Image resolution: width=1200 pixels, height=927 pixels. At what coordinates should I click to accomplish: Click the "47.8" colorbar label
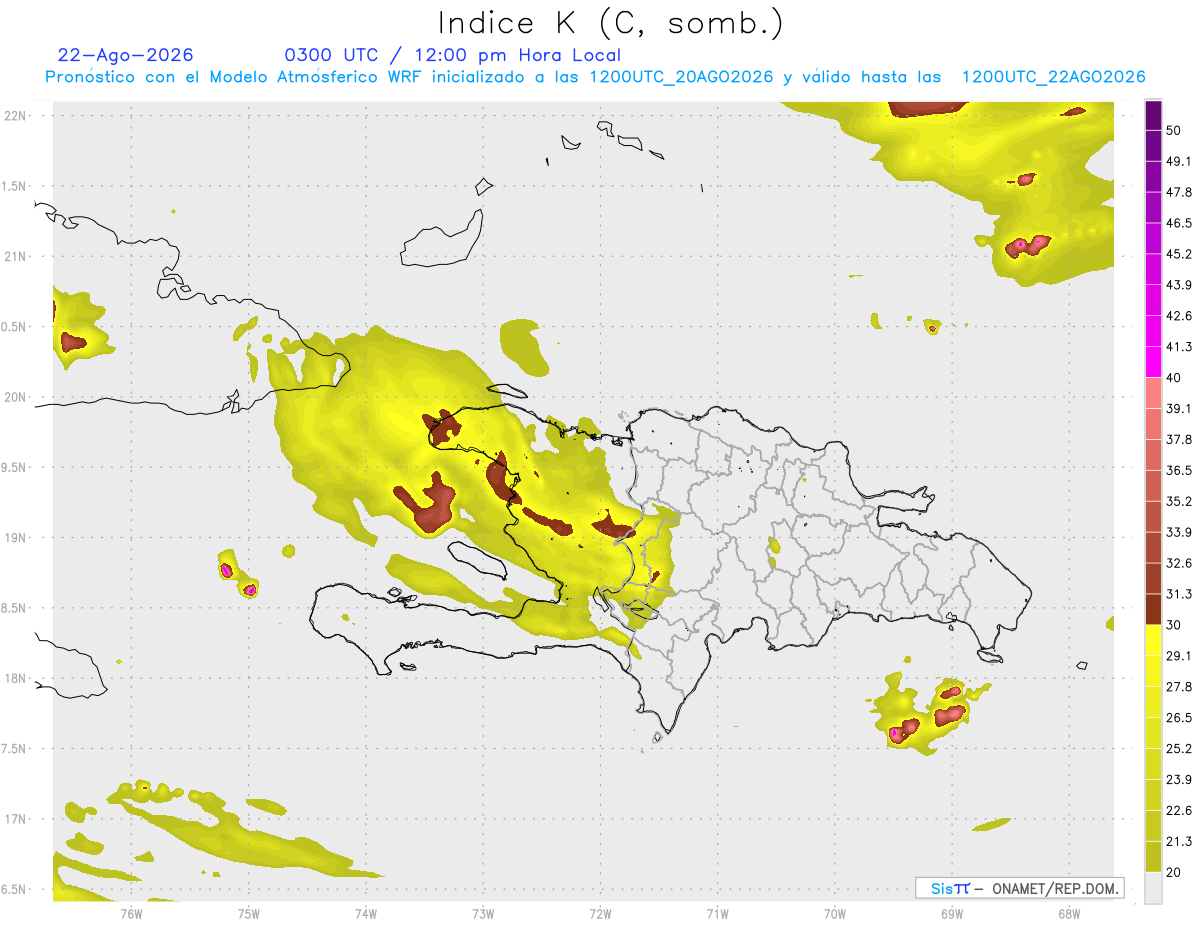pyautogui.click(x=1179, y=192)
